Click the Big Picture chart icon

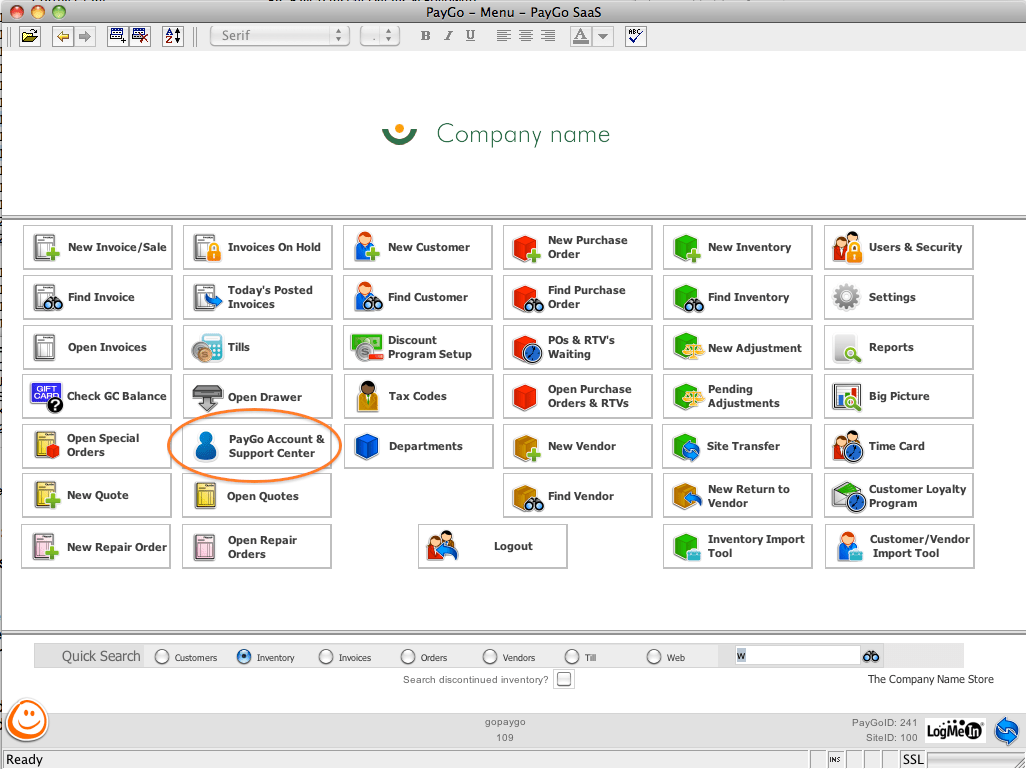click(x=847, y=397)
